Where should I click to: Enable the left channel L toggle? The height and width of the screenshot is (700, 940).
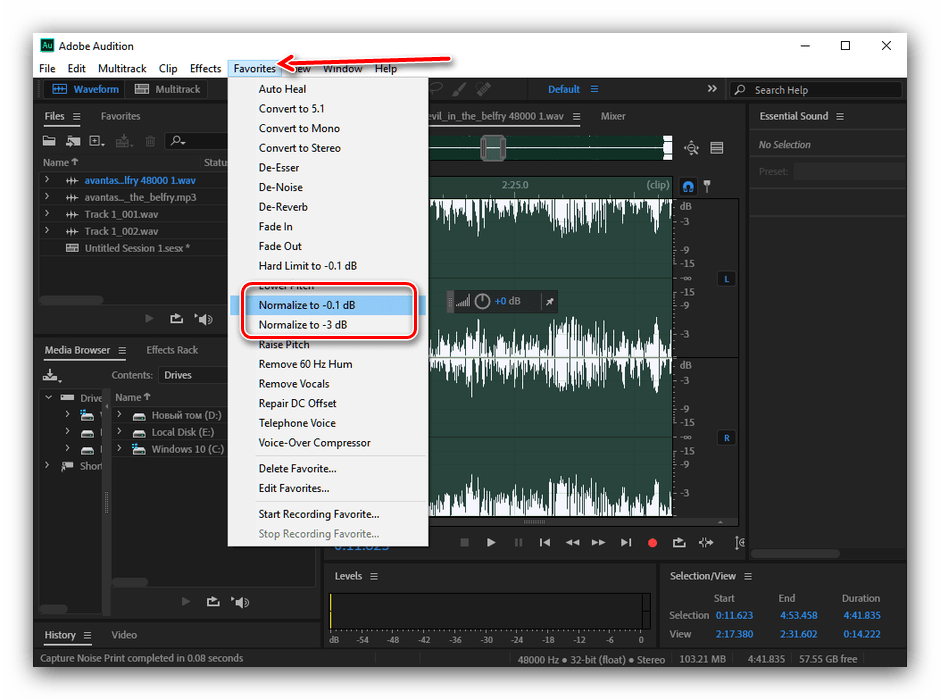click(726, 278)
